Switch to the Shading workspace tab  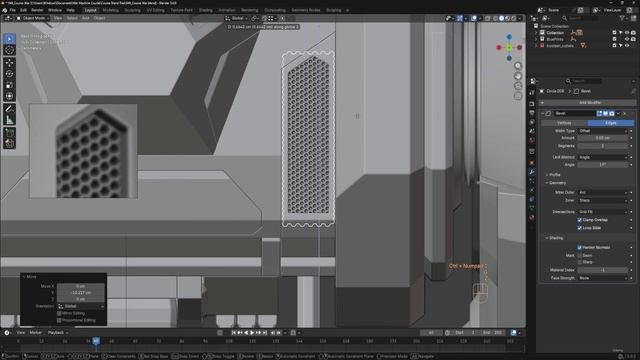pos(206,10)
